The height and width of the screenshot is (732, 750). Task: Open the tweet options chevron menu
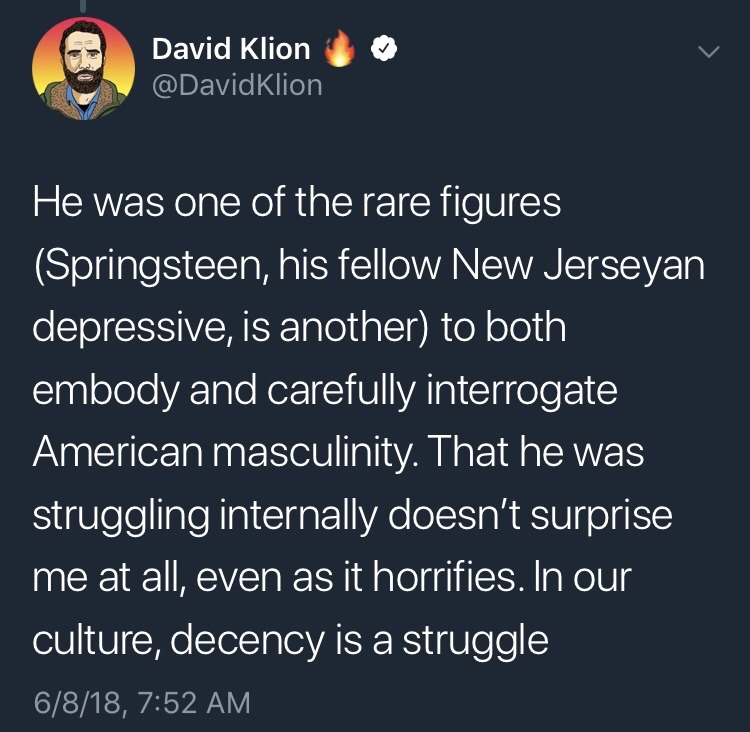click(708, 50)
